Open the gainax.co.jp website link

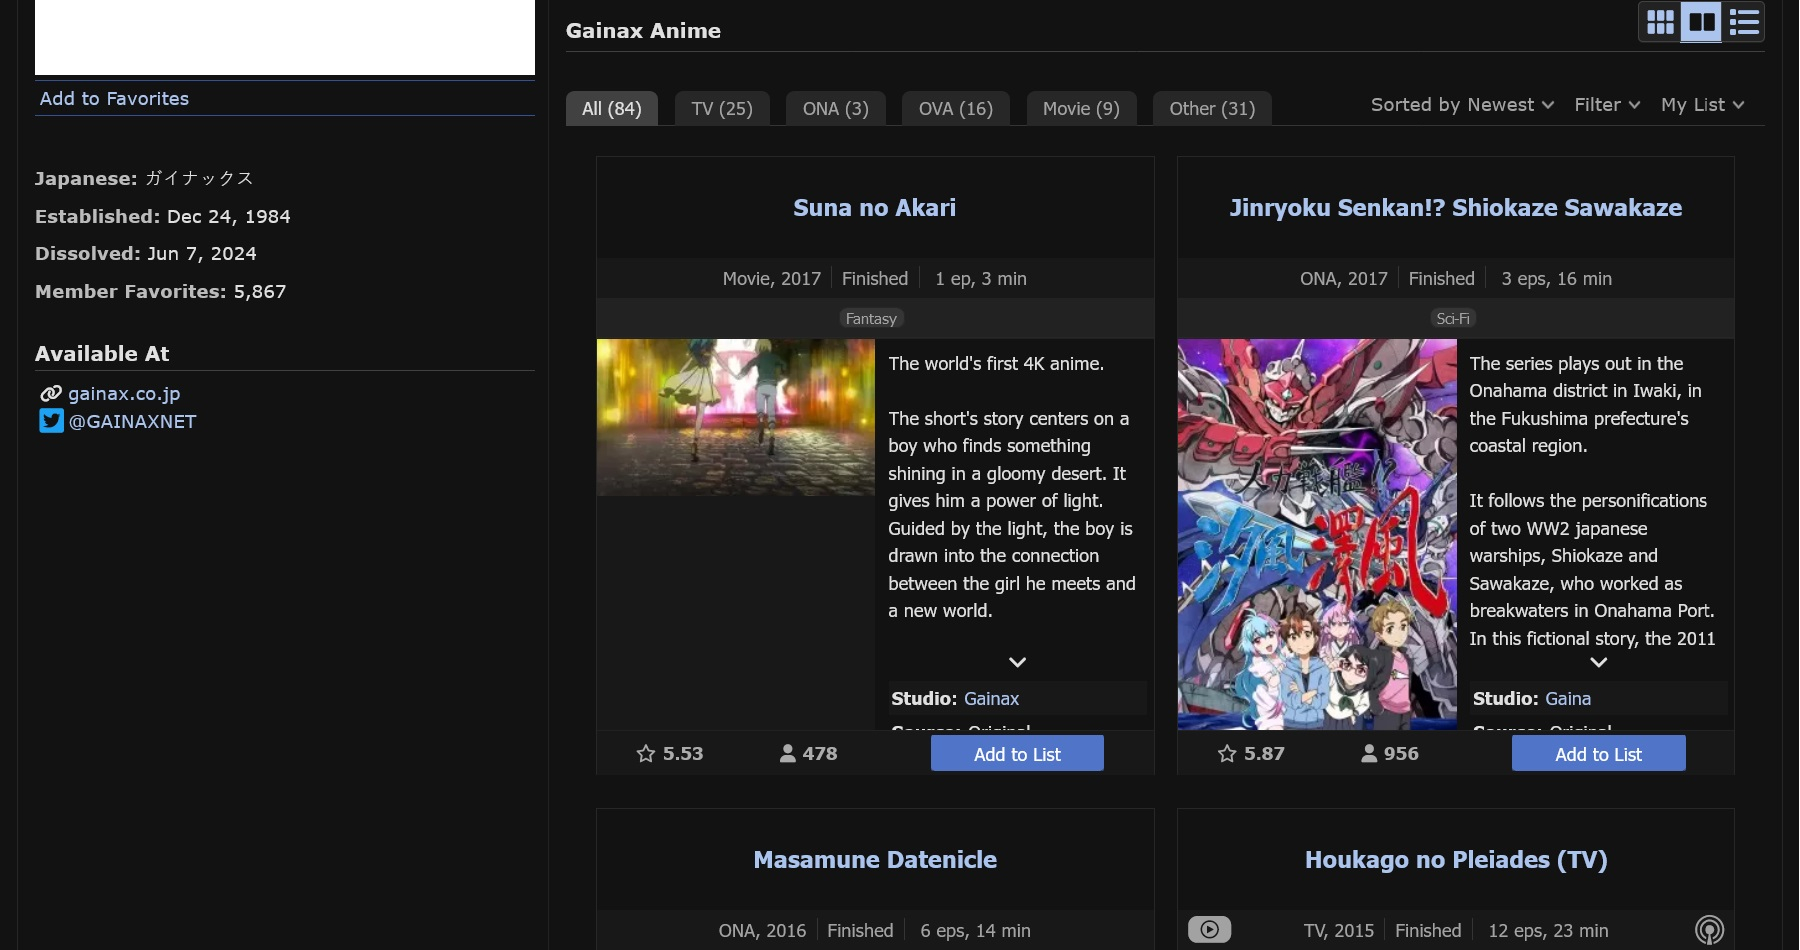click(124, 393)
